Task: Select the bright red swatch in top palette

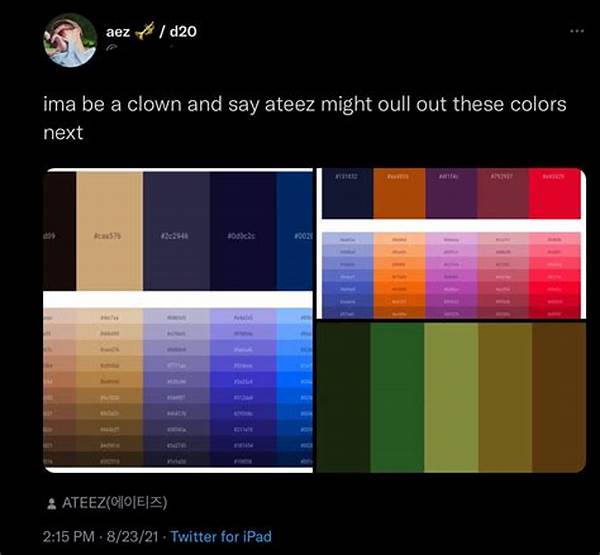Action: point(554,193)
